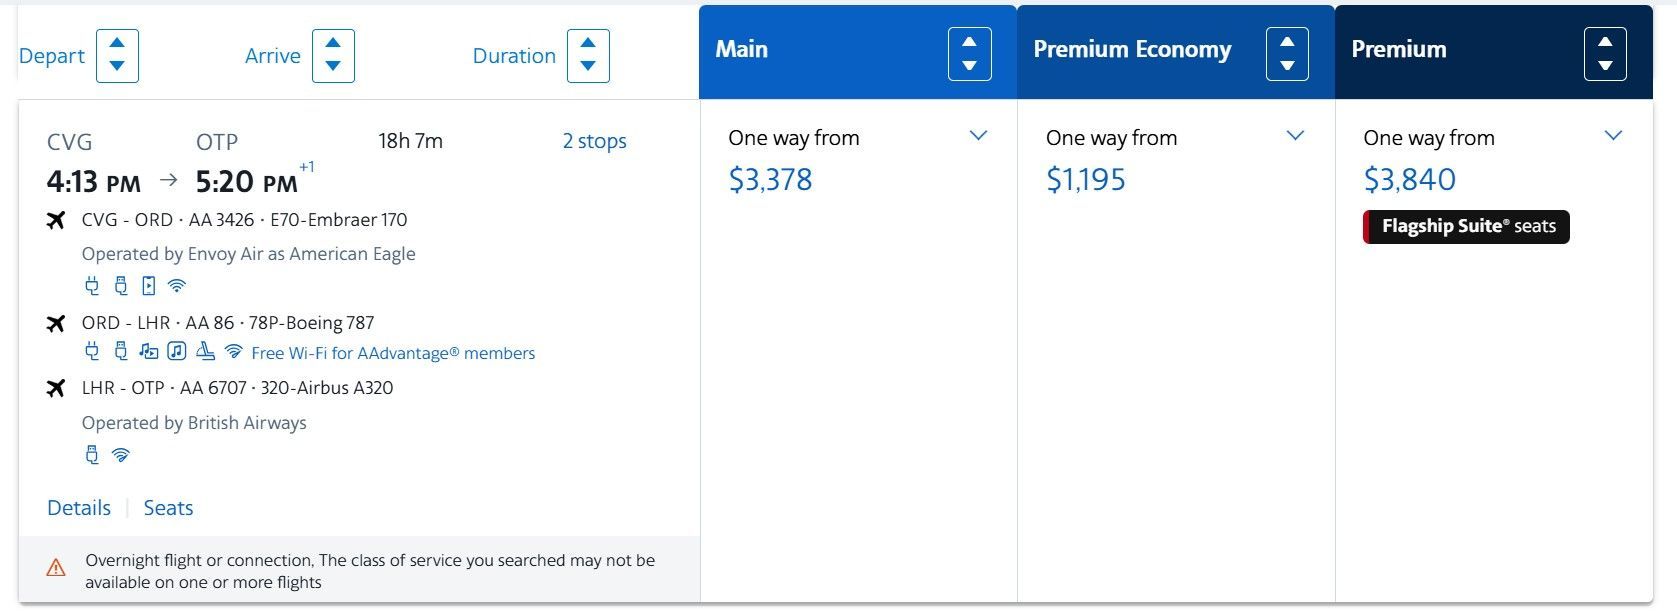Click the Wi-Fi icon on LHR-OTP flight
Image resolution: width=1677 pixels, height=615 pixels.
click(121, 455)
